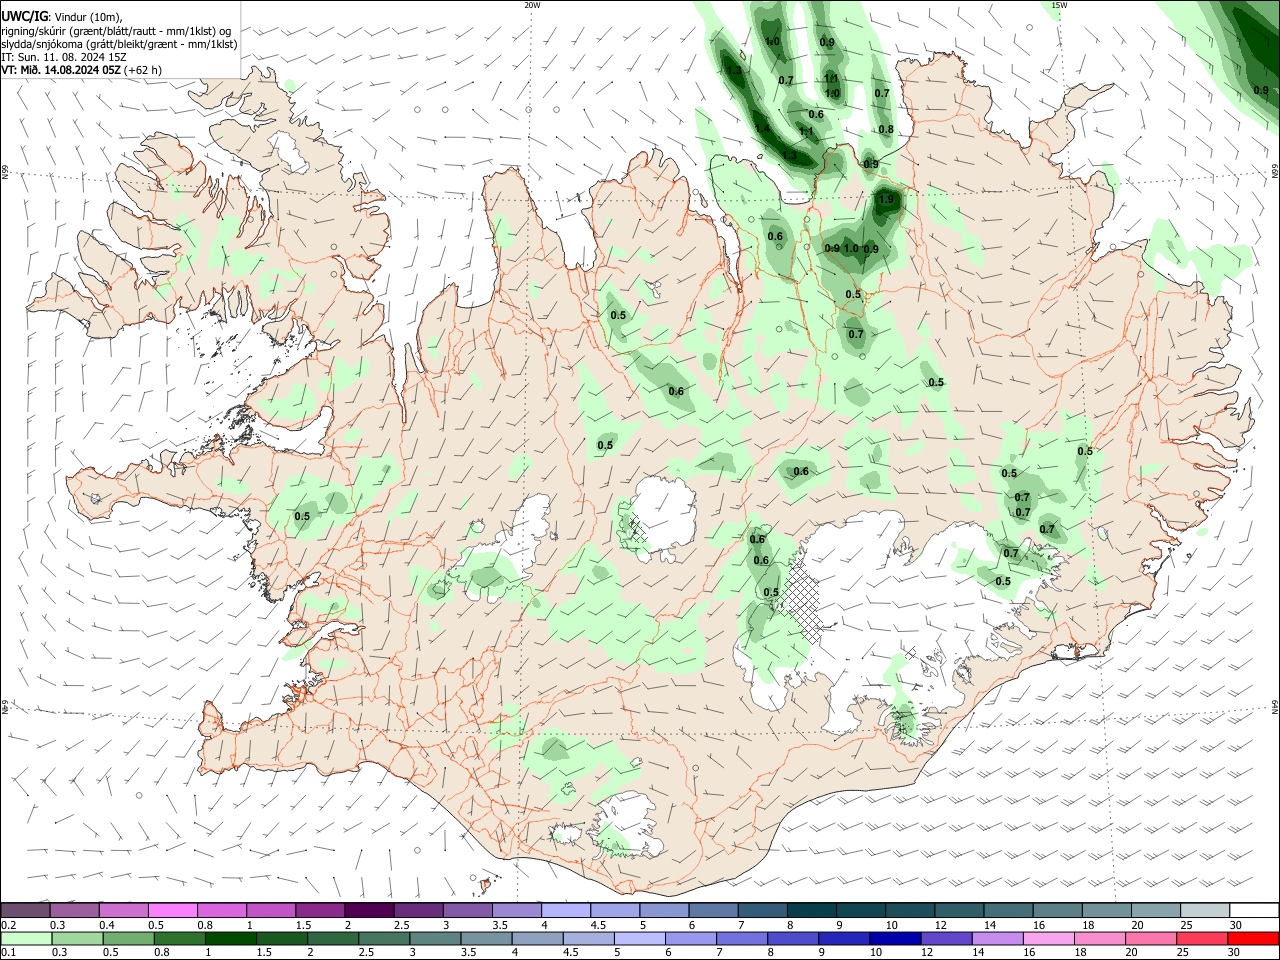Screen dimensions: 1280x960
Task: Click the 20W longitude label
Action: point(532,5)
